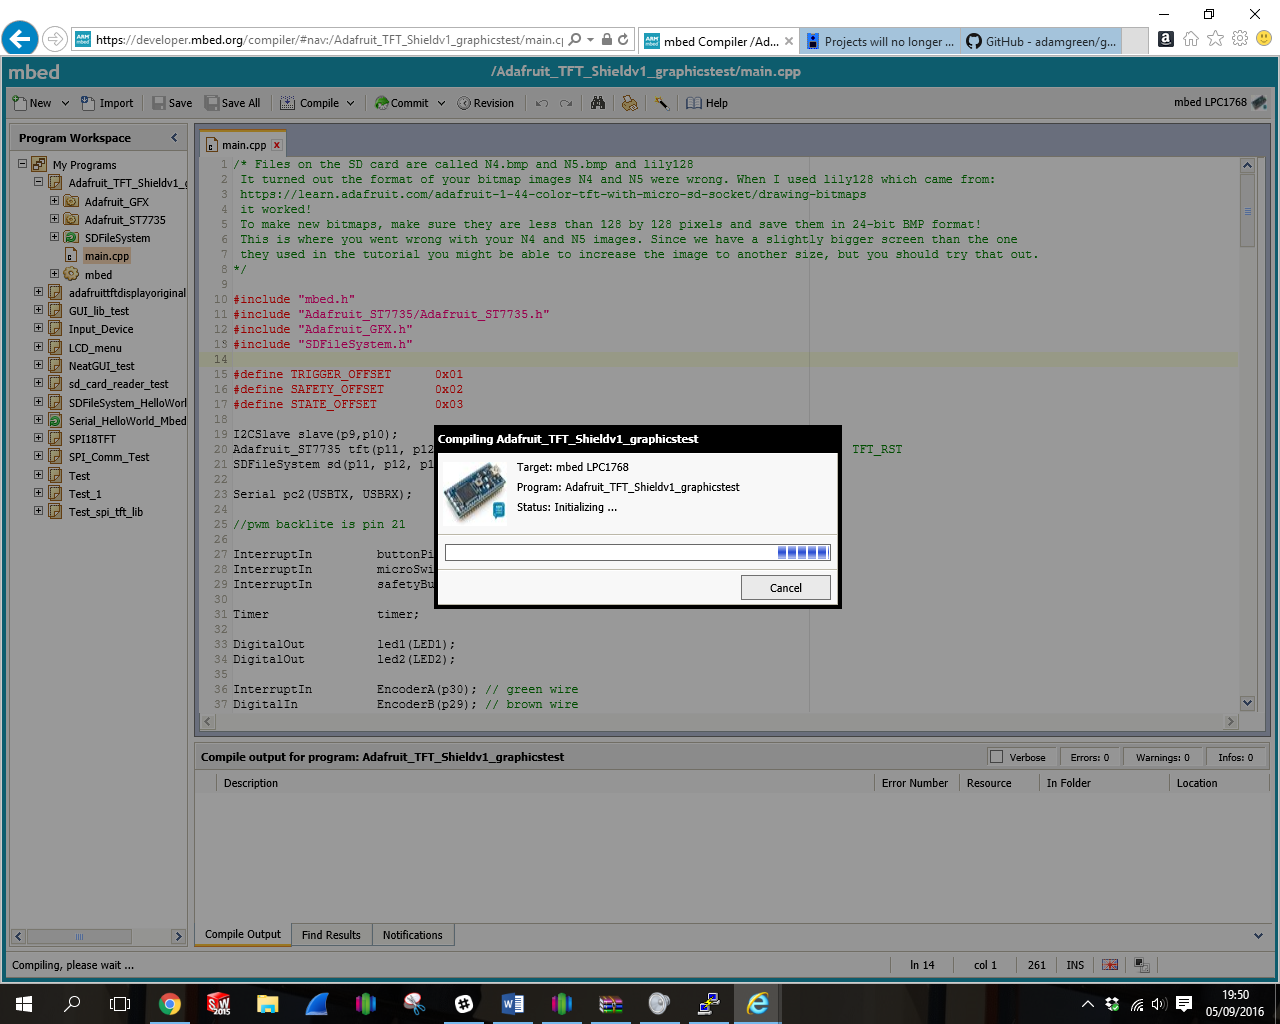This screenshot has height=1024, width=1280.
Task: Open mbed compiler Help
Action: 706,103
